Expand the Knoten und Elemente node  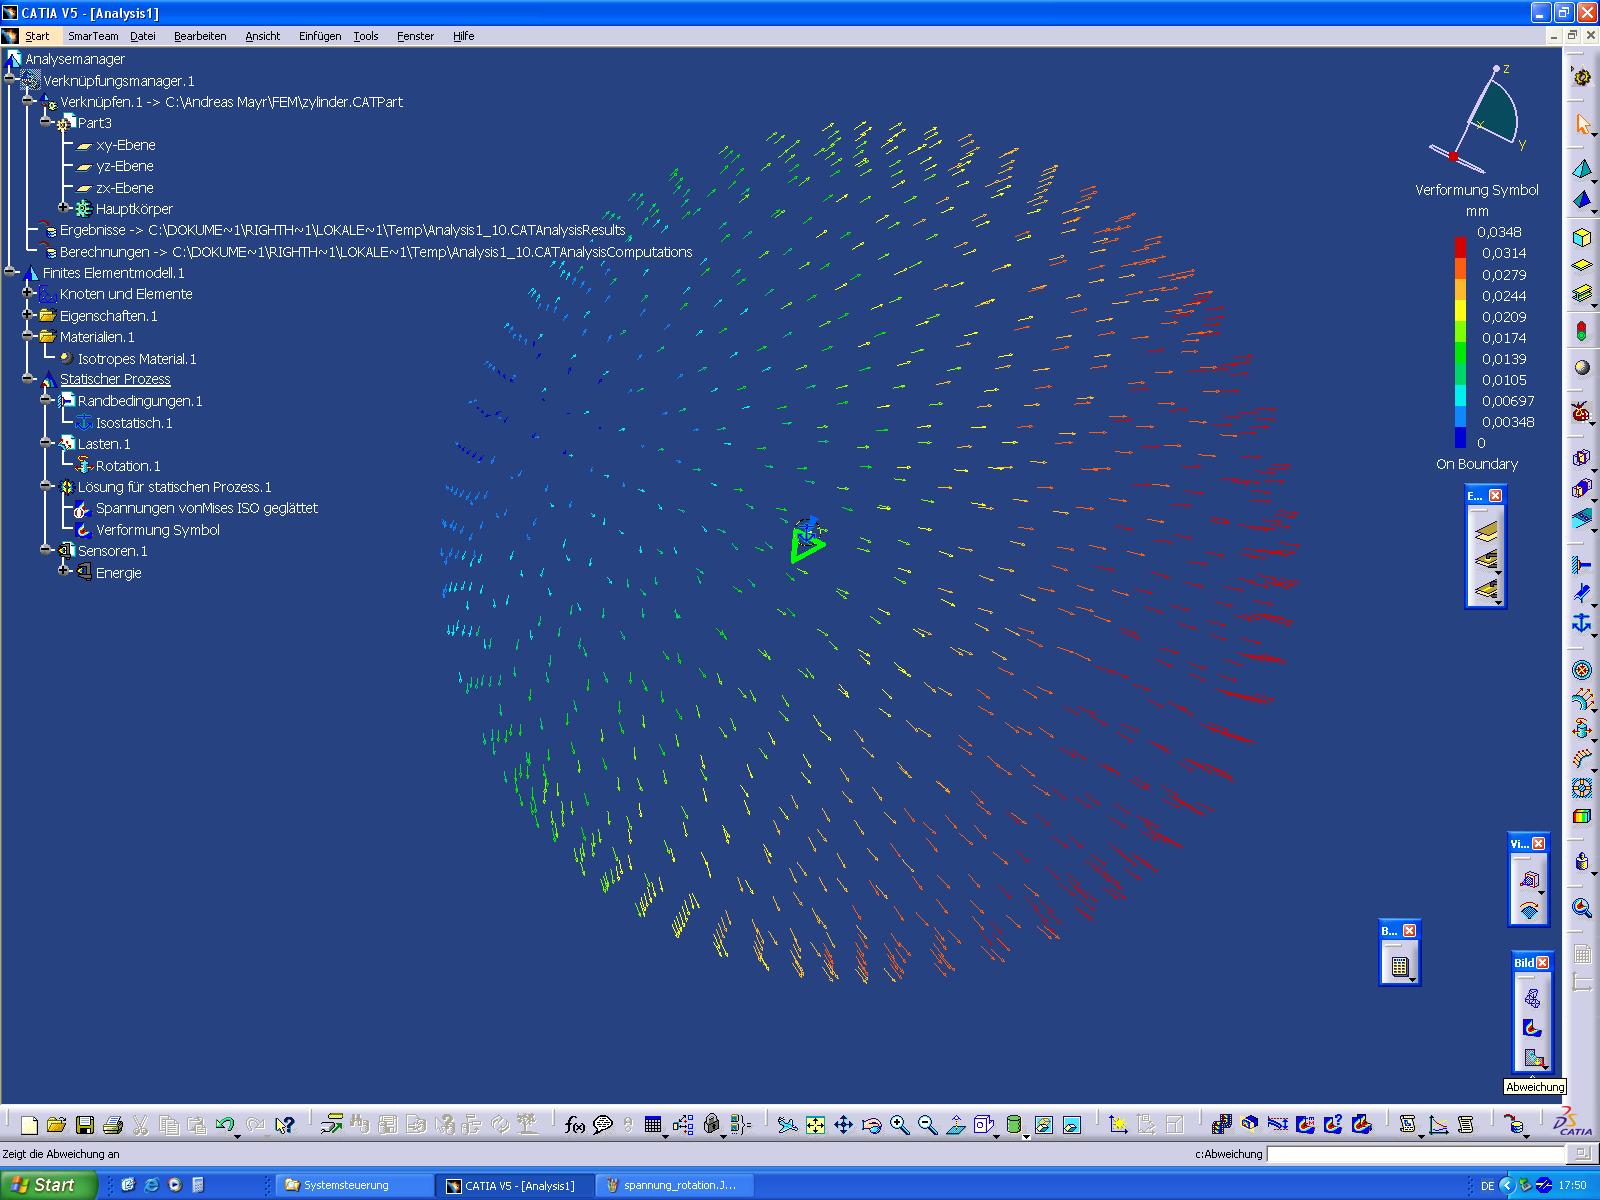(x=28, y=293)
